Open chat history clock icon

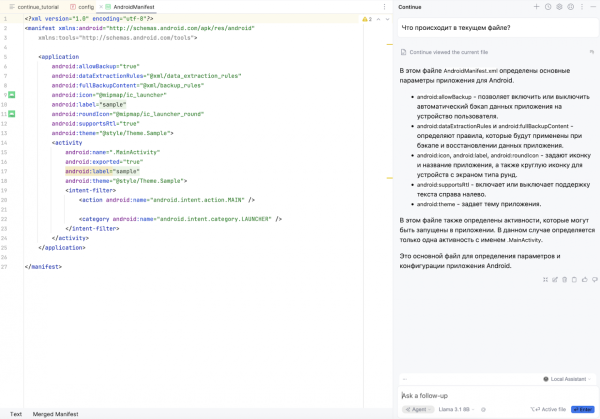(548, 7)
